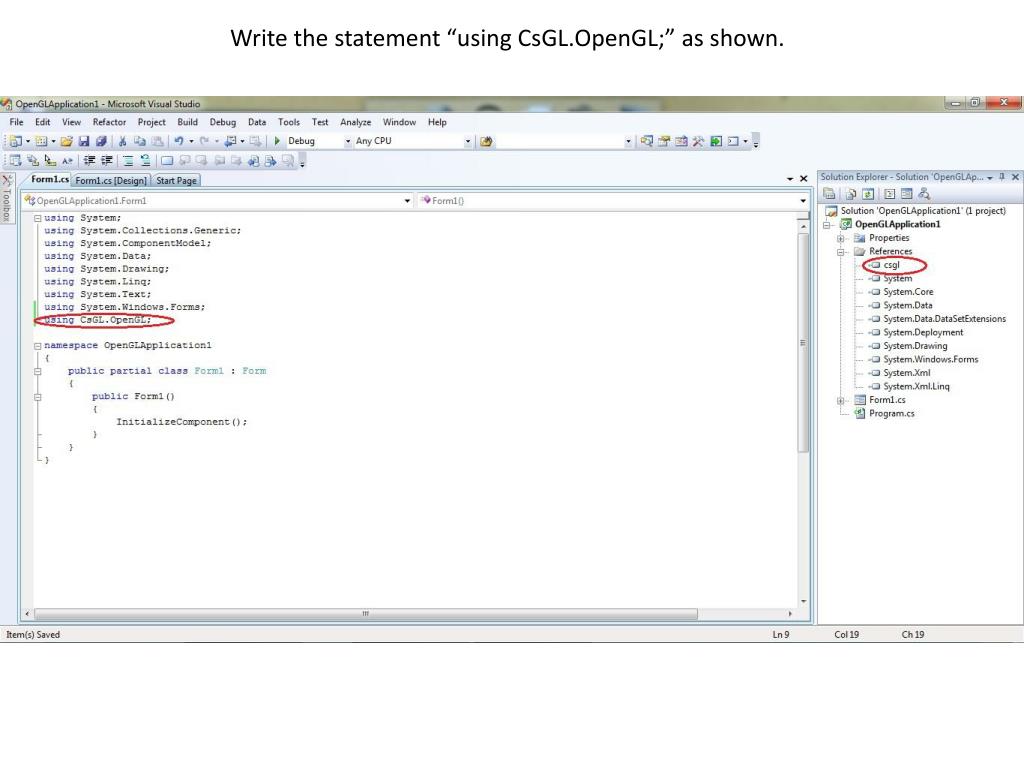Click the 'InitializeComponent();' code line
Screen dimensions: 1024x768
[182, 422]
